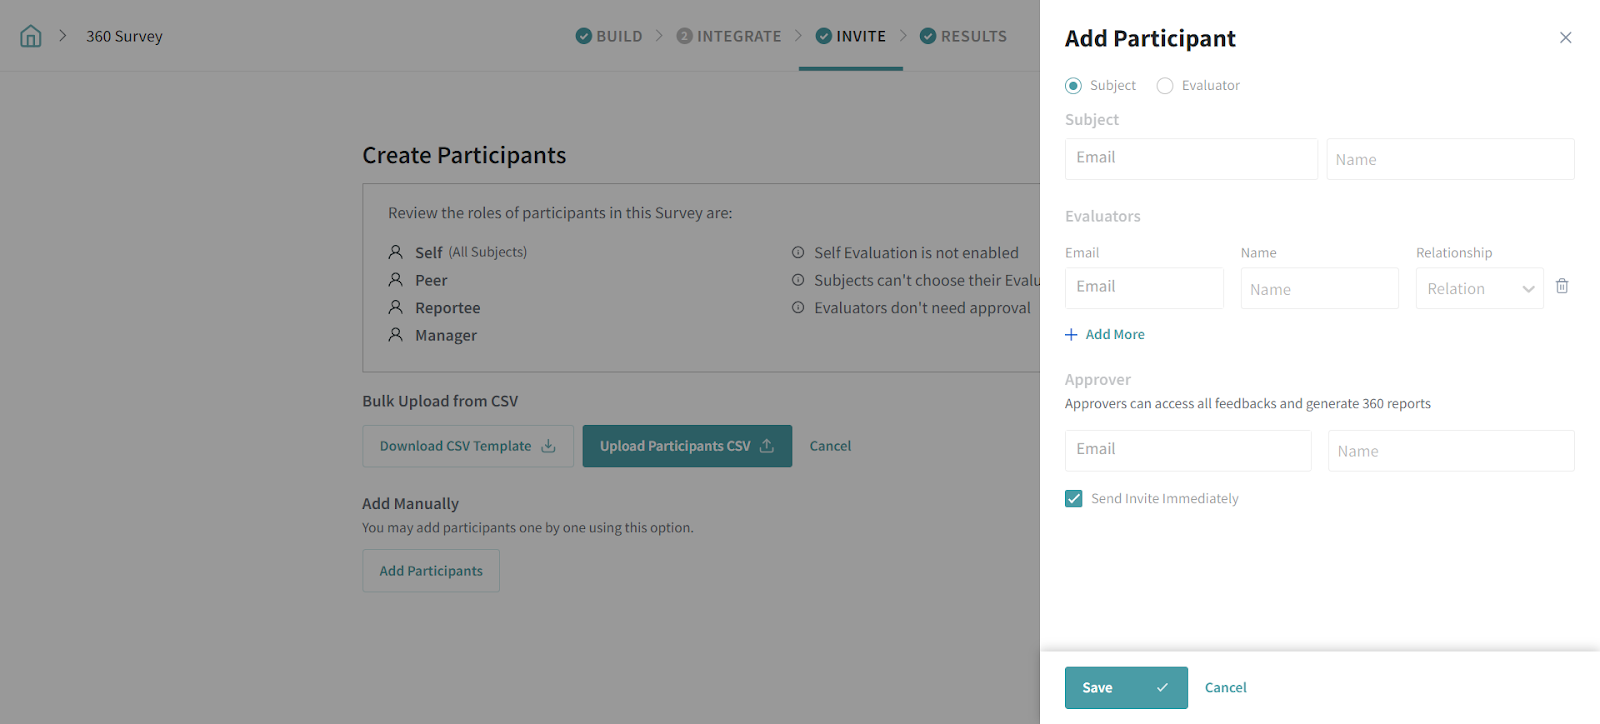Click the Add Participants button
Image resolution: width=1600 pixels, height=724 pixels.
[431, 571]
